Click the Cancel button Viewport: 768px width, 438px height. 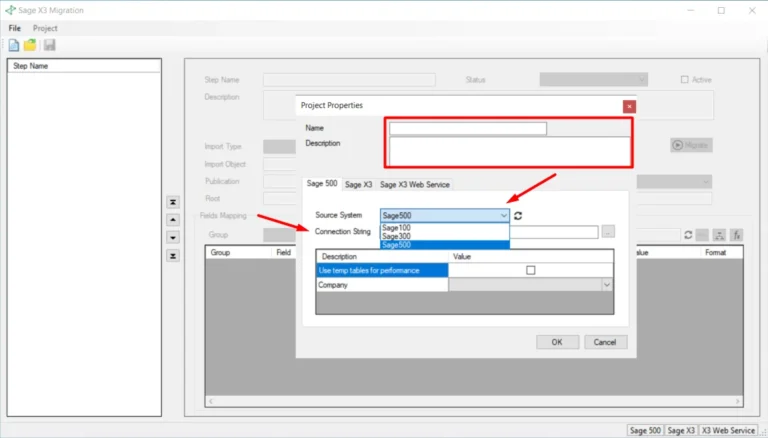[605, 342]
